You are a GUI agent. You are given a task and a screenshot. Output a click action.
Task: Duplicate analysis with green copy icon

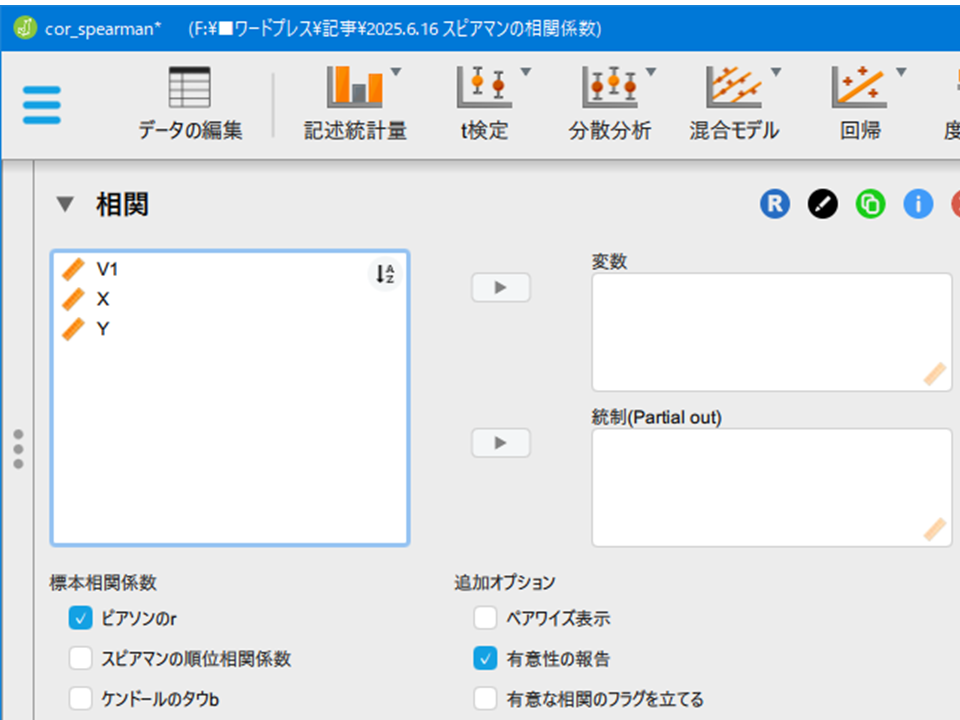(x=871, y=204)
